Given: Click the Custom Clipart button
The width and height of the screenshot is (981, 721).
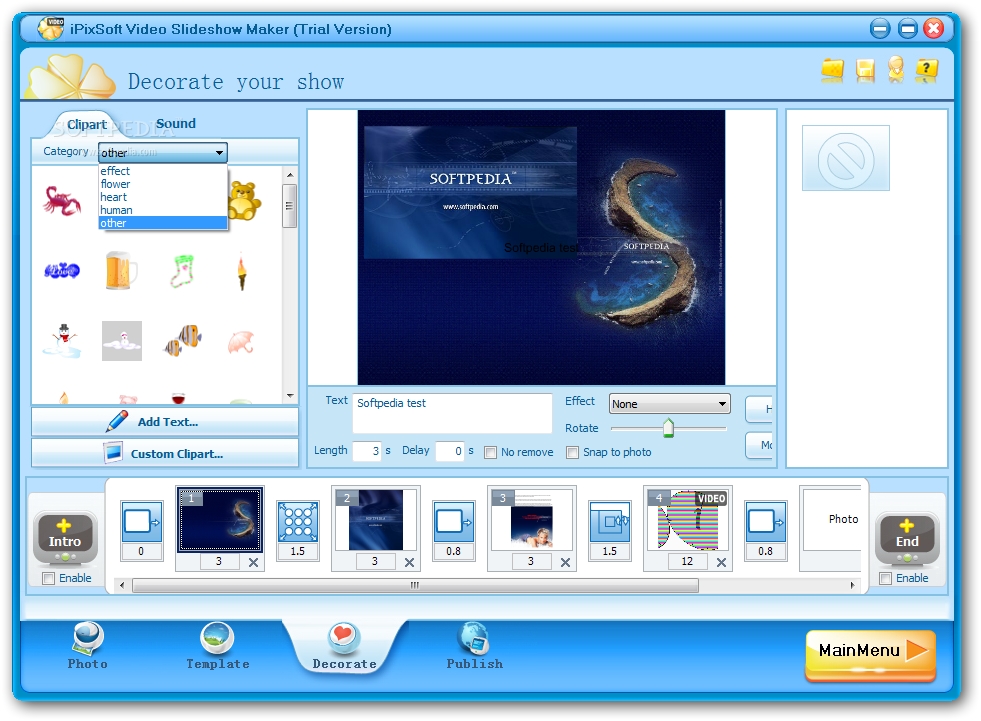Looking at the screenshot, I should pyautogui.click(x=165, y=453).
